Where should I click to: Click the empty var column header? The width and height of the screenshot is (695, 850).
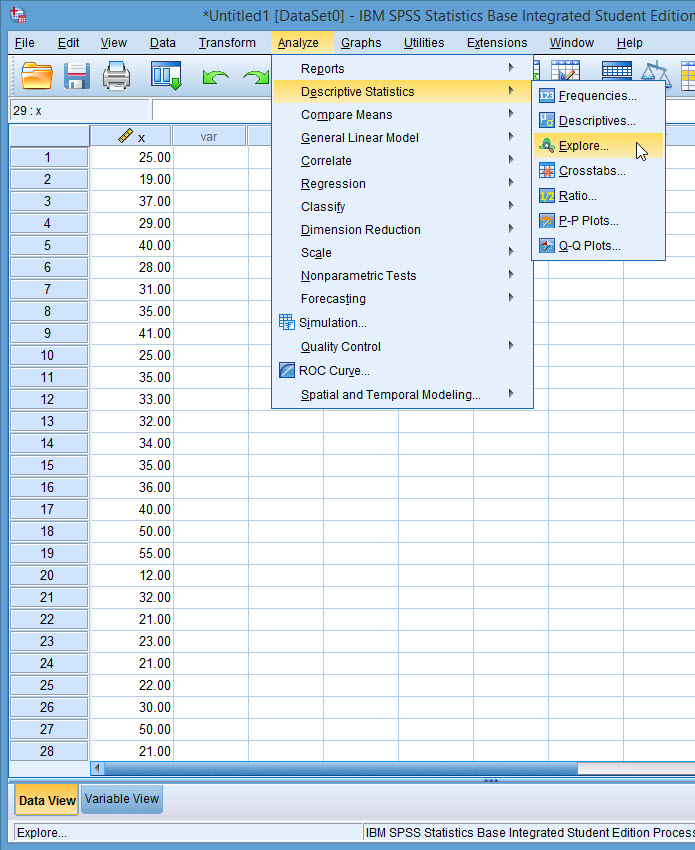pyautogui.click(x=209, y=136)
